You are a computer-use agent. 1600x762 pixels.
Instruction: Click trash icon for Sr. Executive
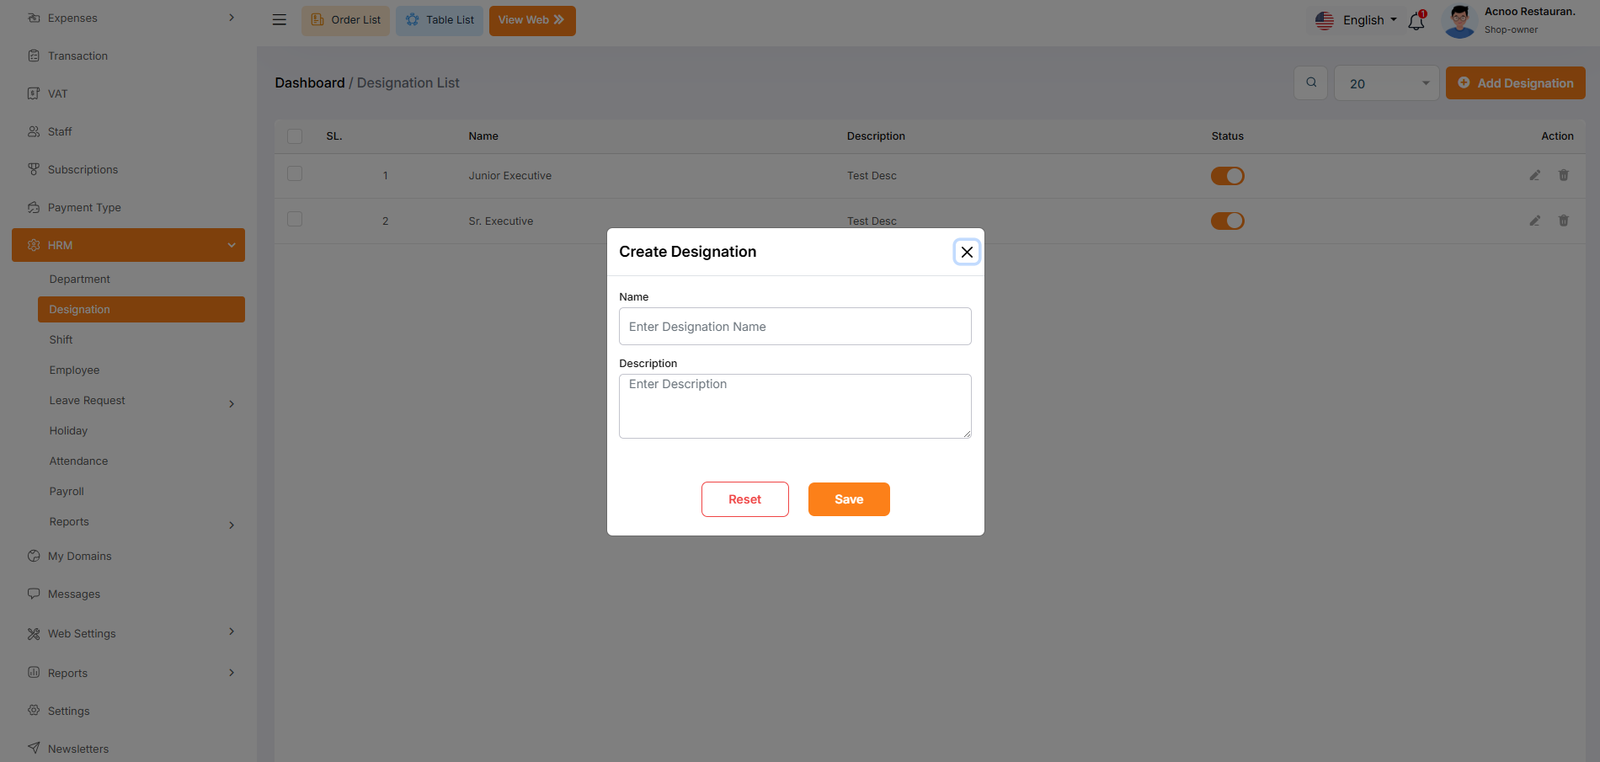point(1563,221)
